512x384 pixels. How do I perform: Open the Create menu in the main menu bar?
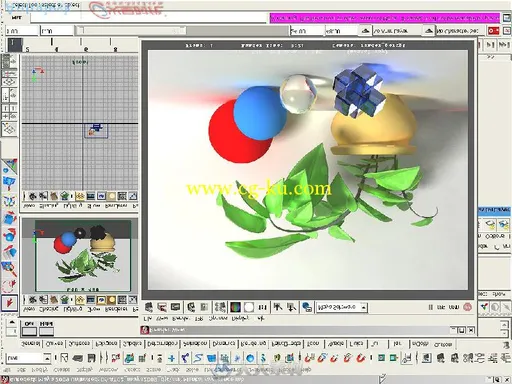[62, 370]
